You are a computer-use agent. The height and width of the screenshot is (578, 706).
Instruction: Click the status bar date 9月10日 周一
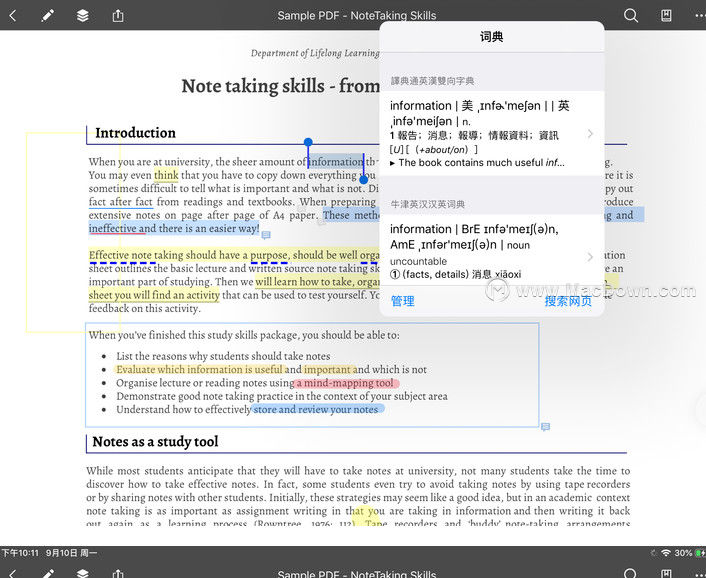tap(71, 553)
